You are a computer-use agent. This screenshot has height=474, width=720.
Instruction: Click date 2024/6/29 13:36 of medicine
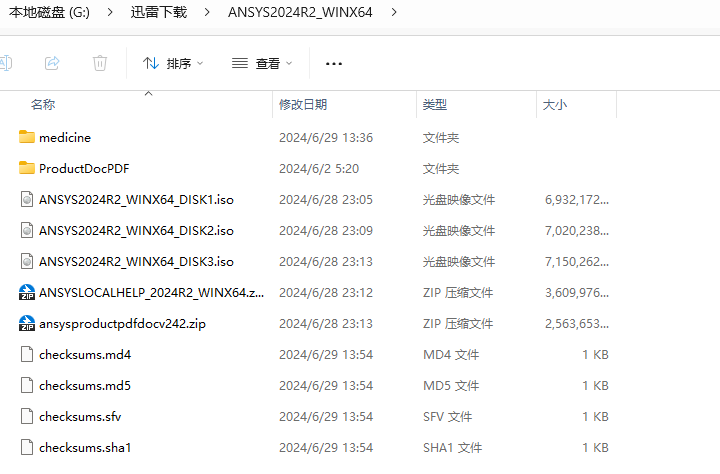[326, 138]
